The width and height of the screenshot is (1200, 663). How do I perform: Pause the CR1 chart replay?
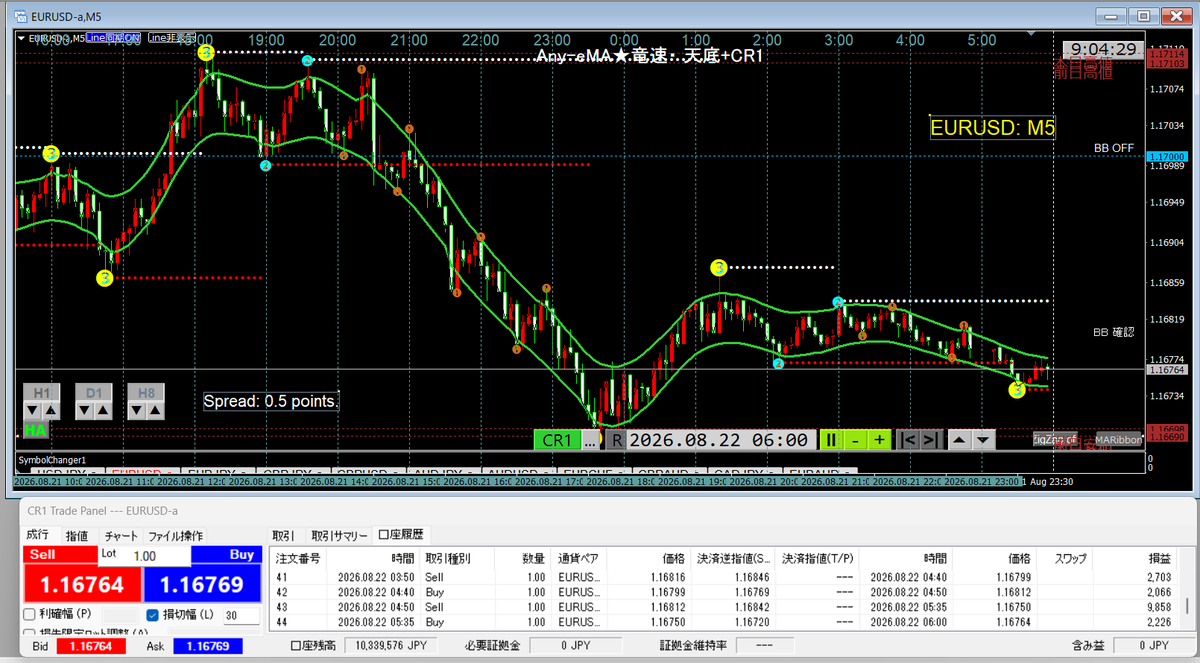click(x=830, y=439)
